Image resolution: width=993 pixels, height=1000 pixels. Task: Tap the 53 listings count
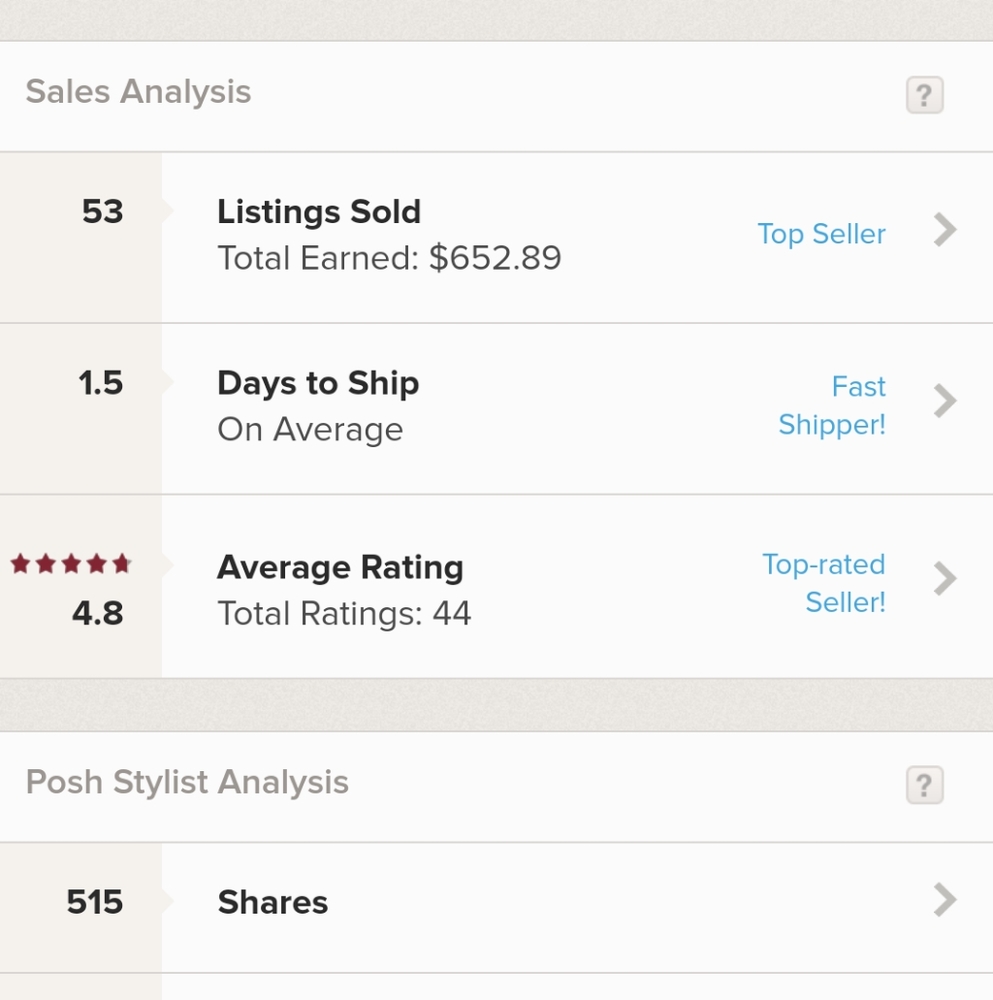pos(102,212)
